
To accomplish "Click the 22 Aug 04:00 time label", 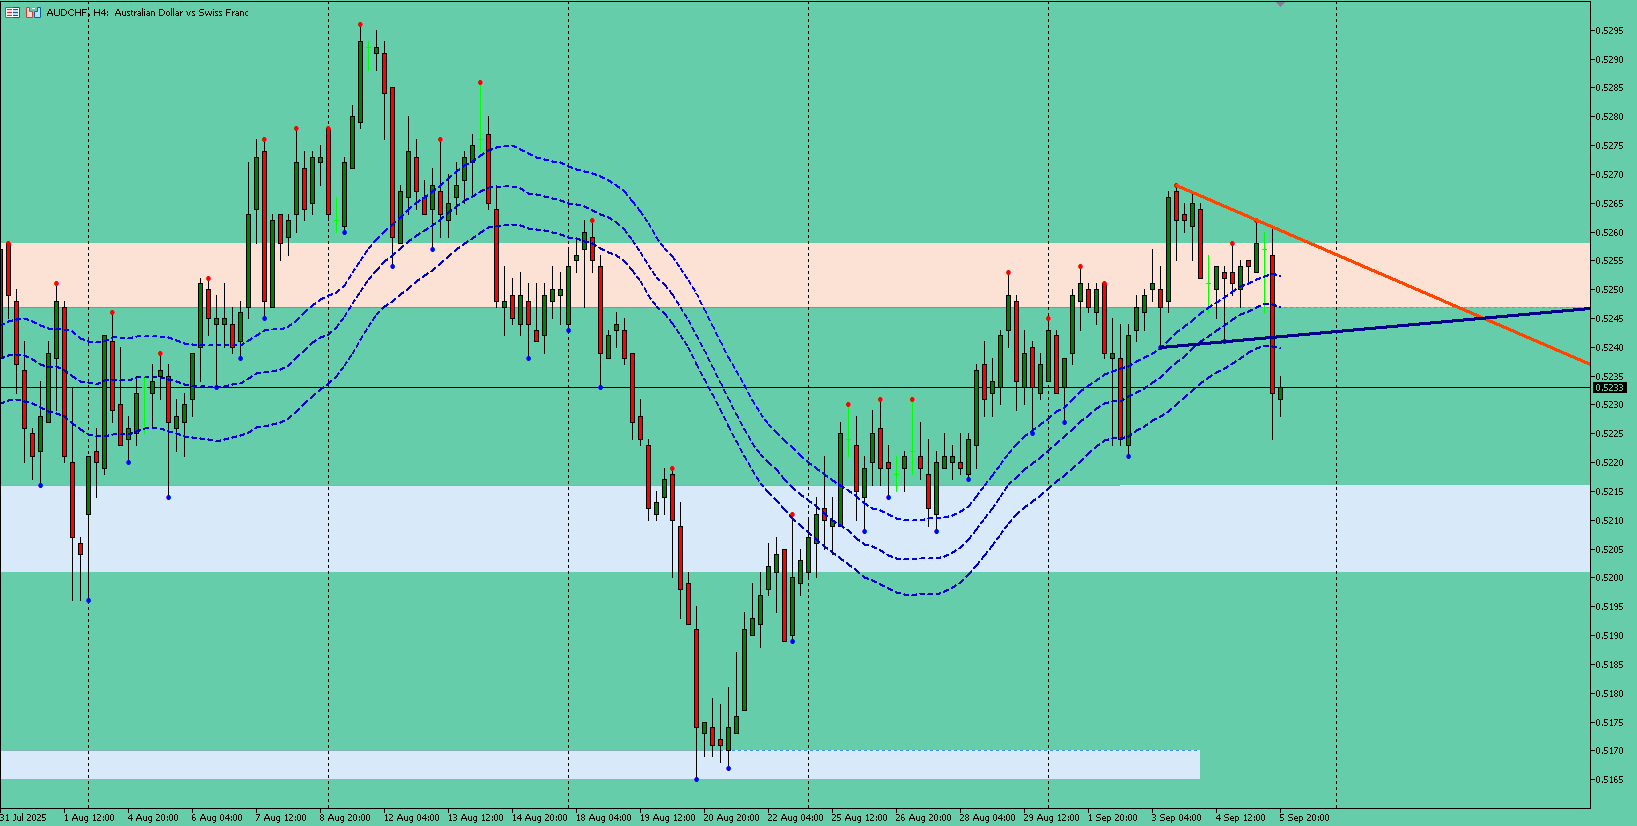I will (x=795, y=818).
